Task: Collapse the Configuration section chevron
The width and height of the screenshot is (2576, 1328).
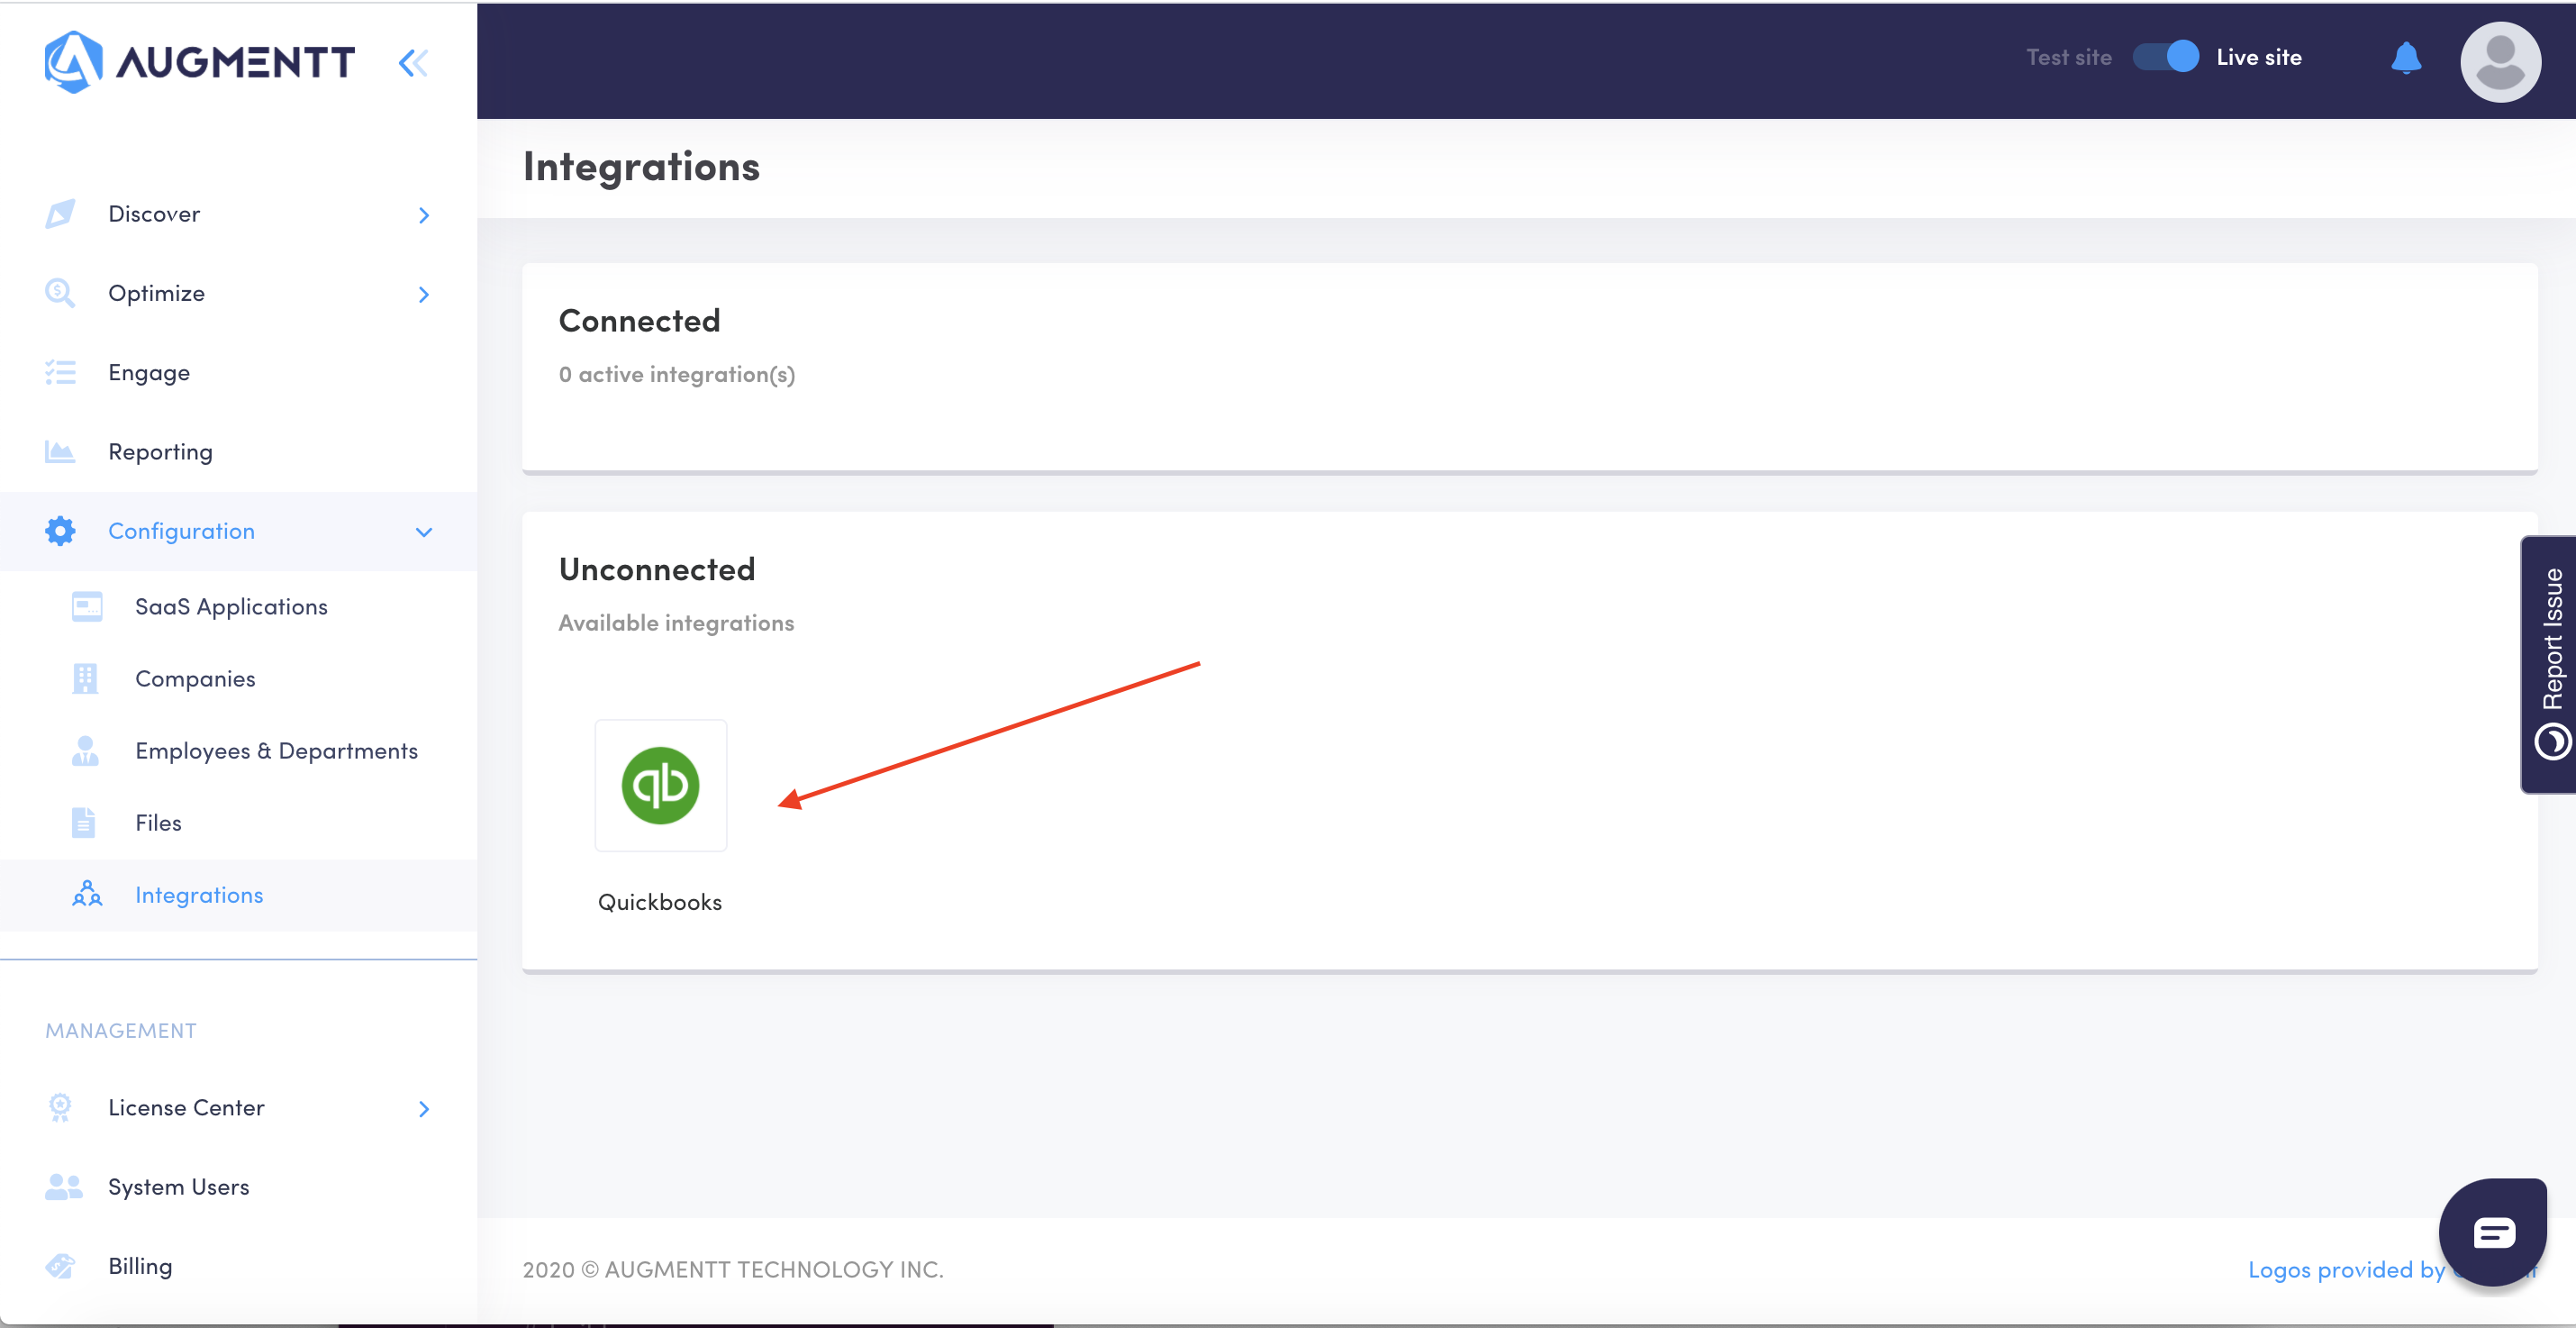Action: [x=424, y=531]
